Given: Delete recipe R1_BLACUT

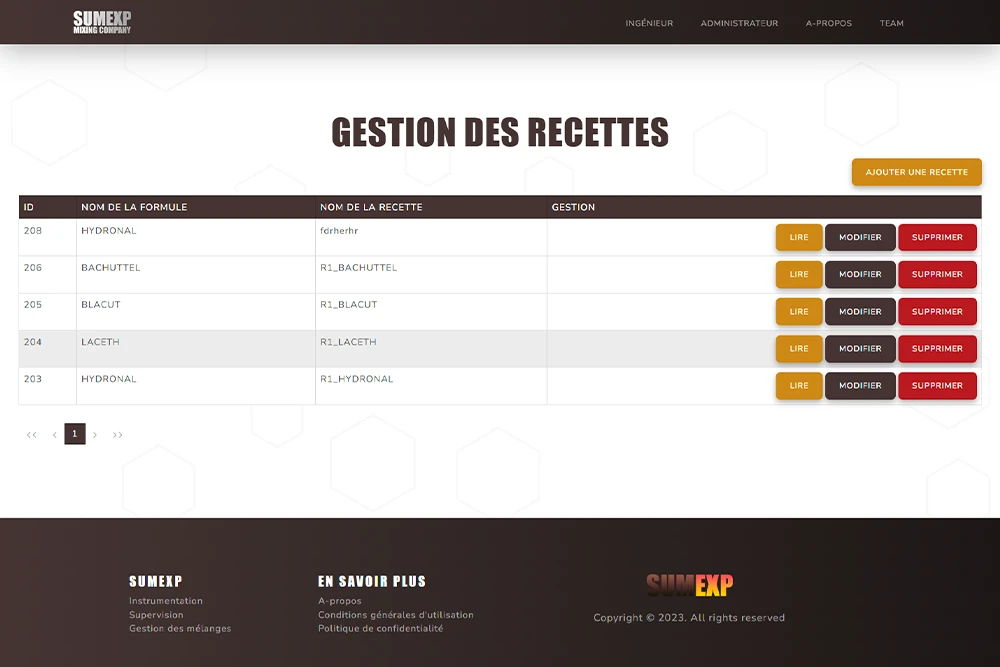Looking at the screenshot, I should tap(937, 311).
